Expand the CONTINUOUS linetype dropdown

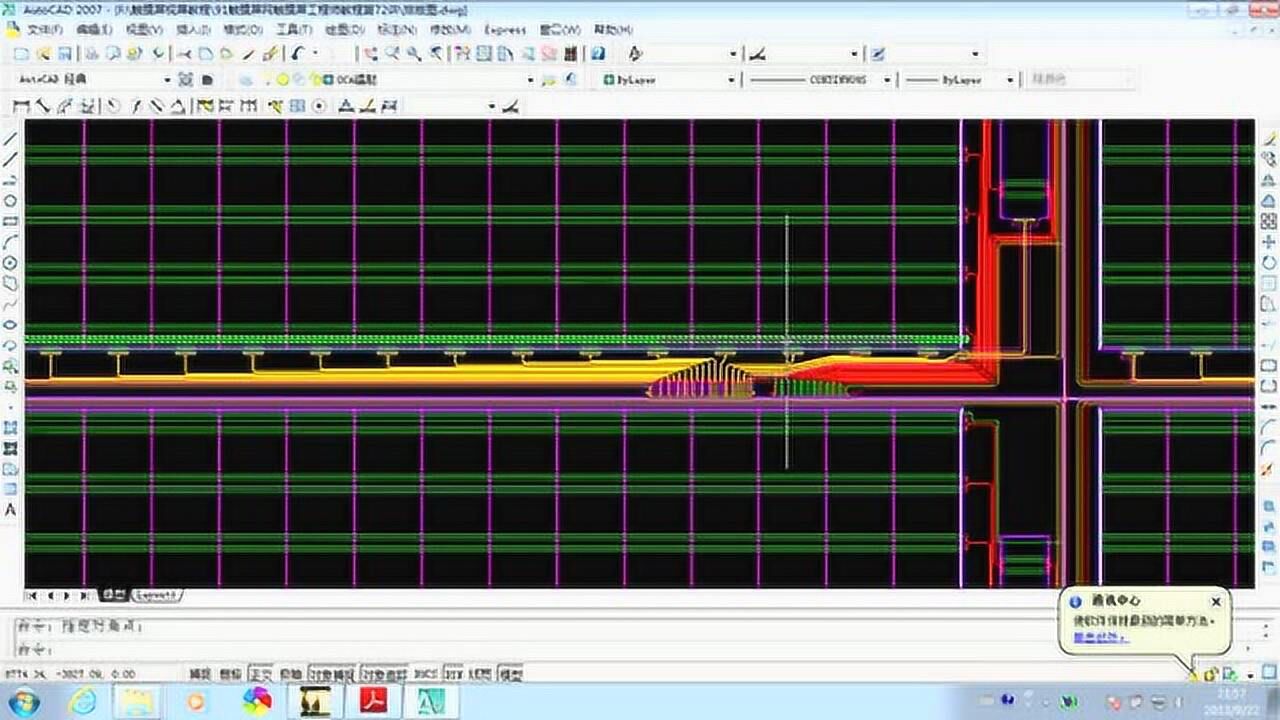point(886,80)
